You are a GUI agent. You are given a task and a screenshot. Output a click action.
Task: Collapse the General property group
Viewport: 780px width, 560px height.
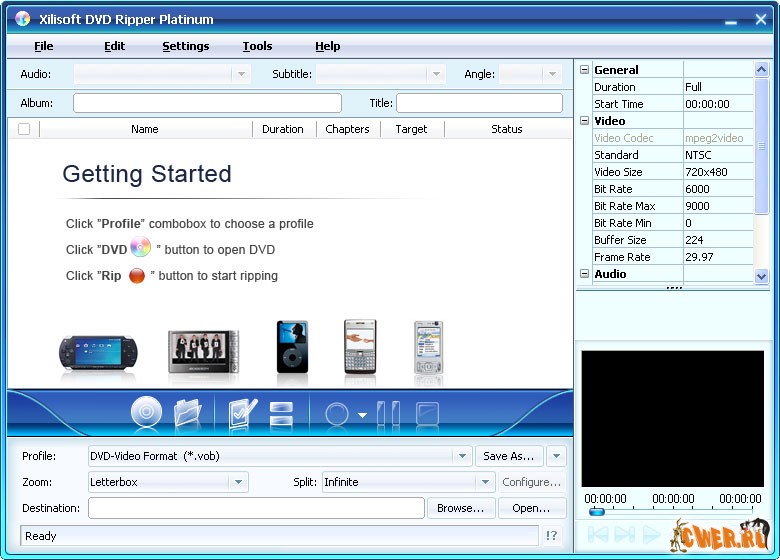pyautogui.click(x=585, y=70)
